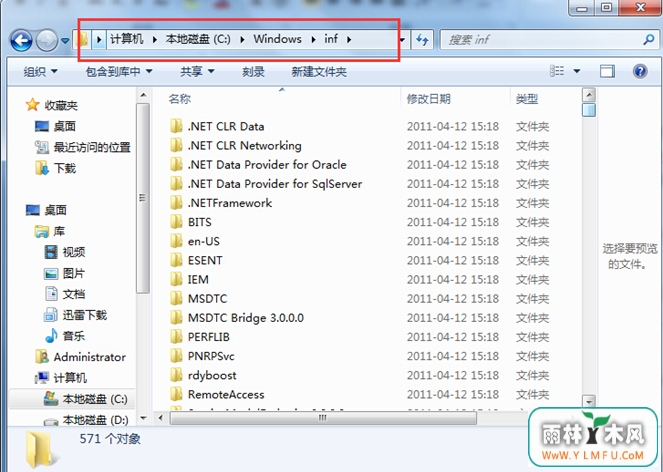The image size is (663, 472).
Task: Sort by the 名称 column header
Action: coord(180,99)
